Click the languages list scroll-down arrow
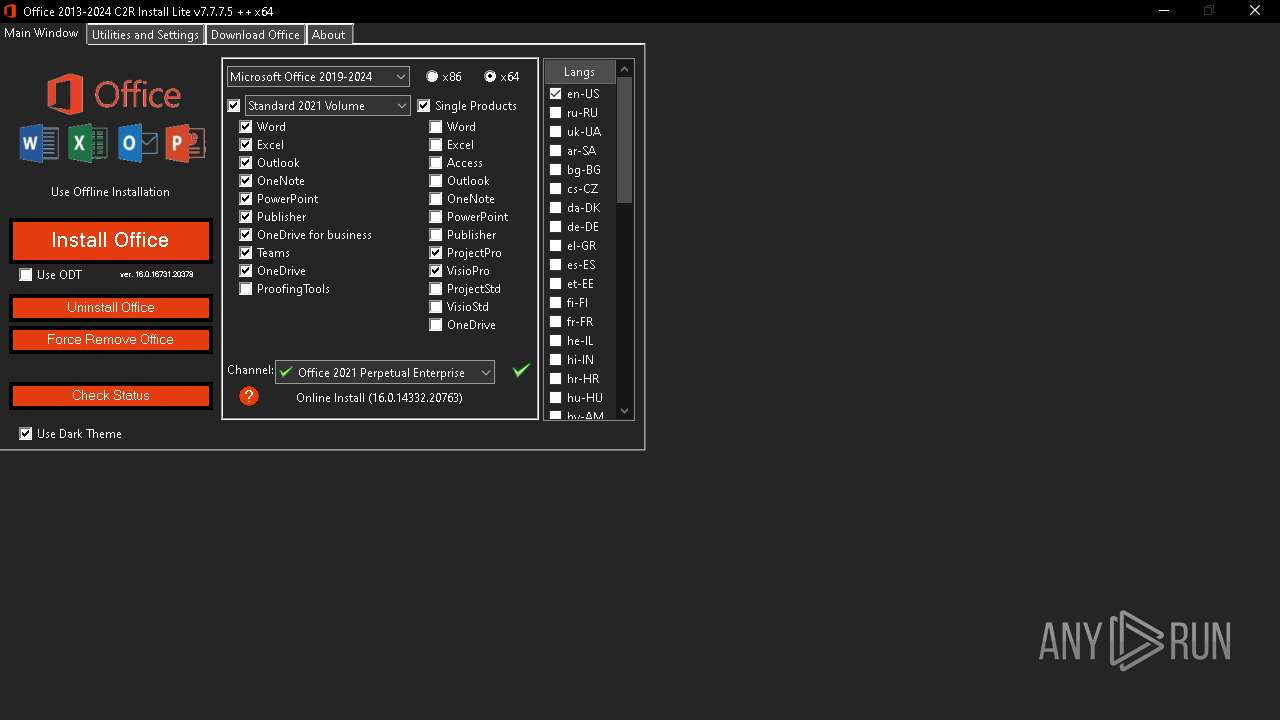1280x720 pixels. point(625,410)
